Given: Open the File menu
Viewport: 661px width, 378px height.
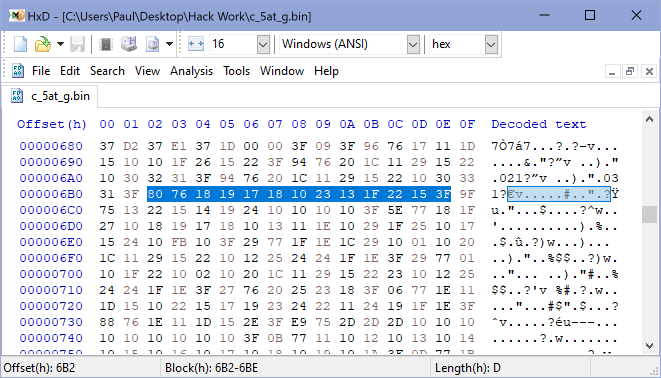Looking at the screenshot, I should (41, 71).
